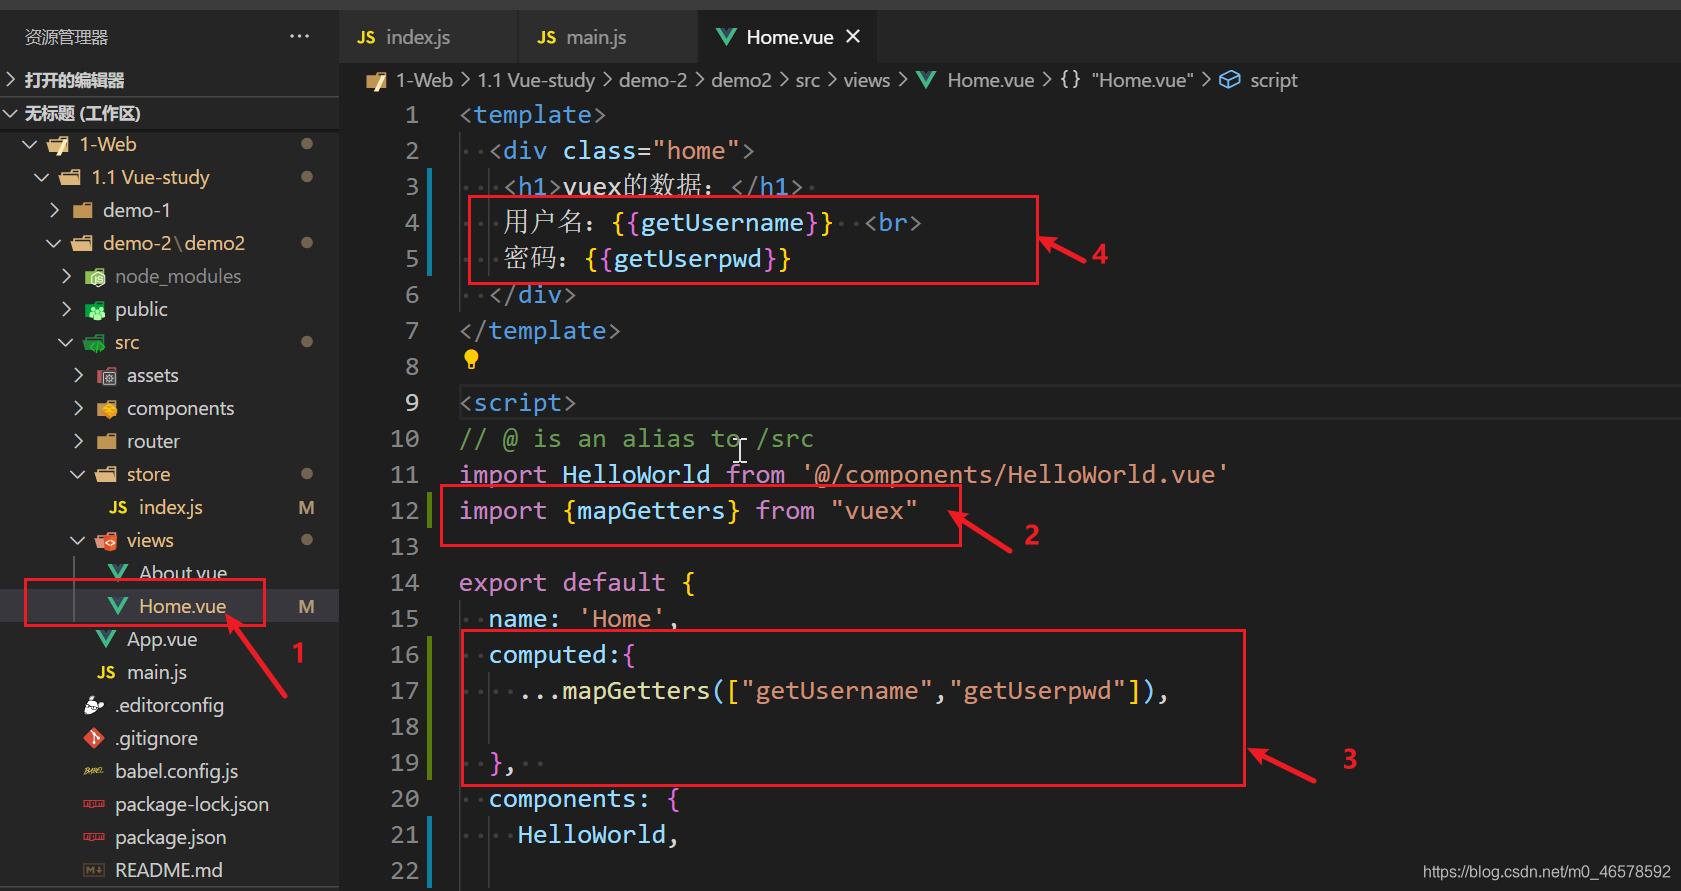
Task: Click the assets folder icon
Action: click(107, 376)
